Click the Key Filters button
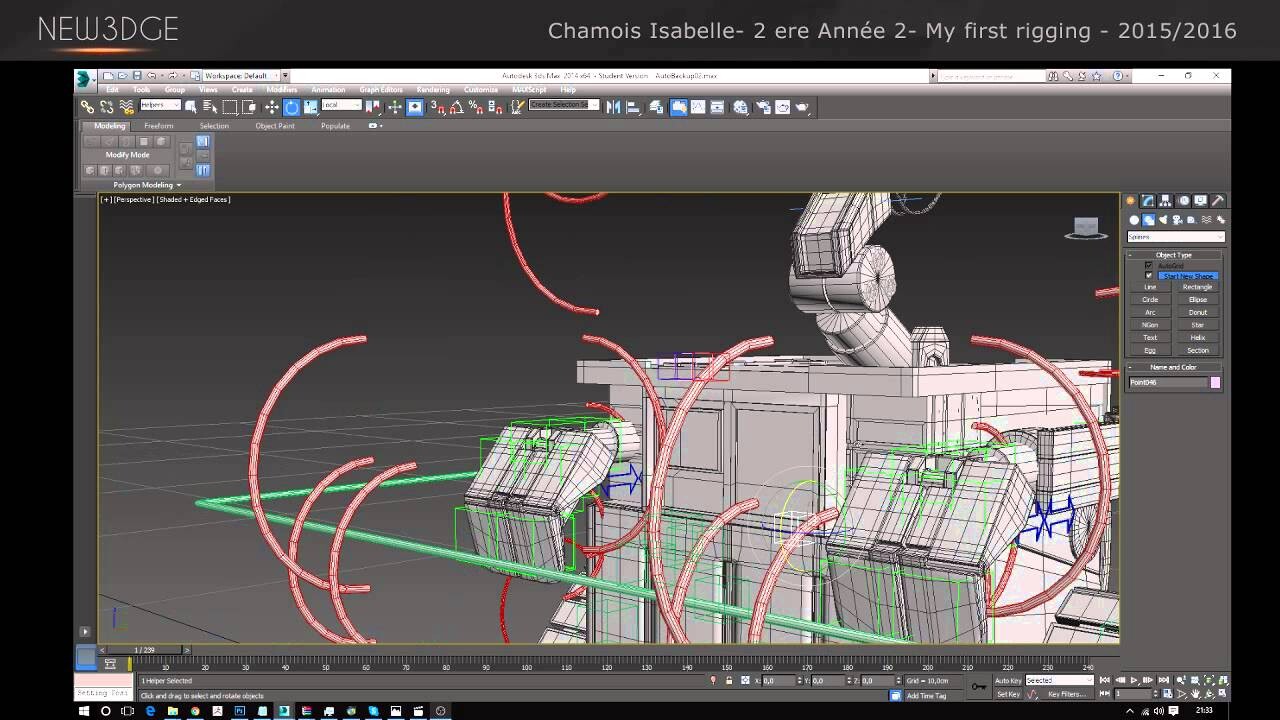 tap(1066, 694)
